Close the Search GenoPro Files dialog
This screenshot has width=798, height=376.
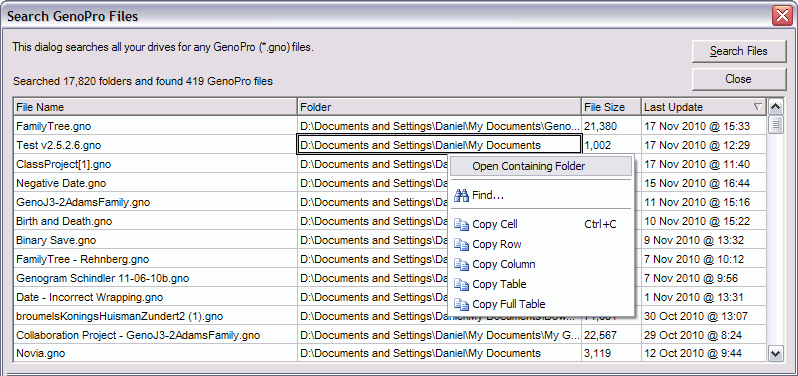783,15
